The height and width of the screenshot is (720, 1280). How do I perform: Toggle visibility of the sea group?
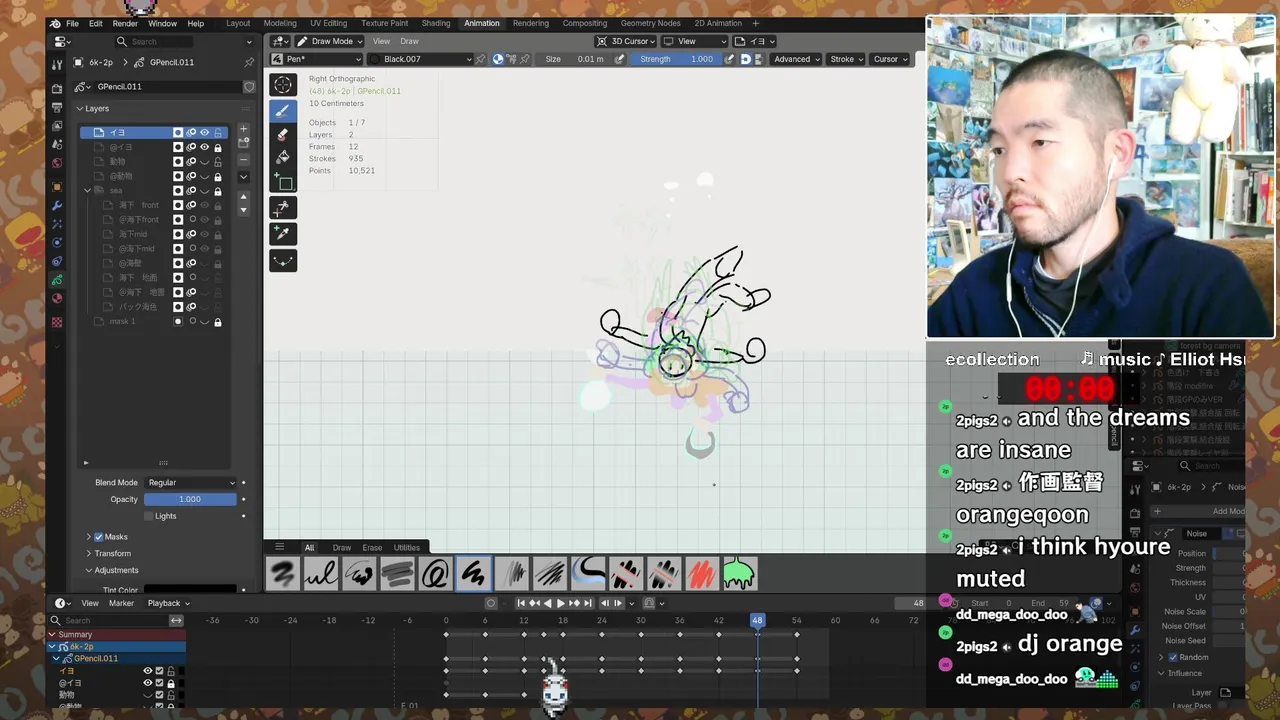205,190
